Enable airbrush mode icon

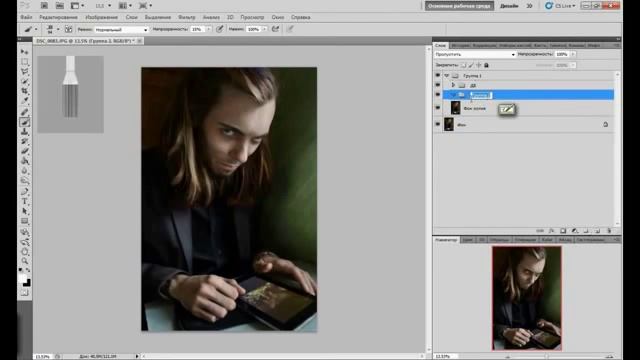tap(276, 29)
